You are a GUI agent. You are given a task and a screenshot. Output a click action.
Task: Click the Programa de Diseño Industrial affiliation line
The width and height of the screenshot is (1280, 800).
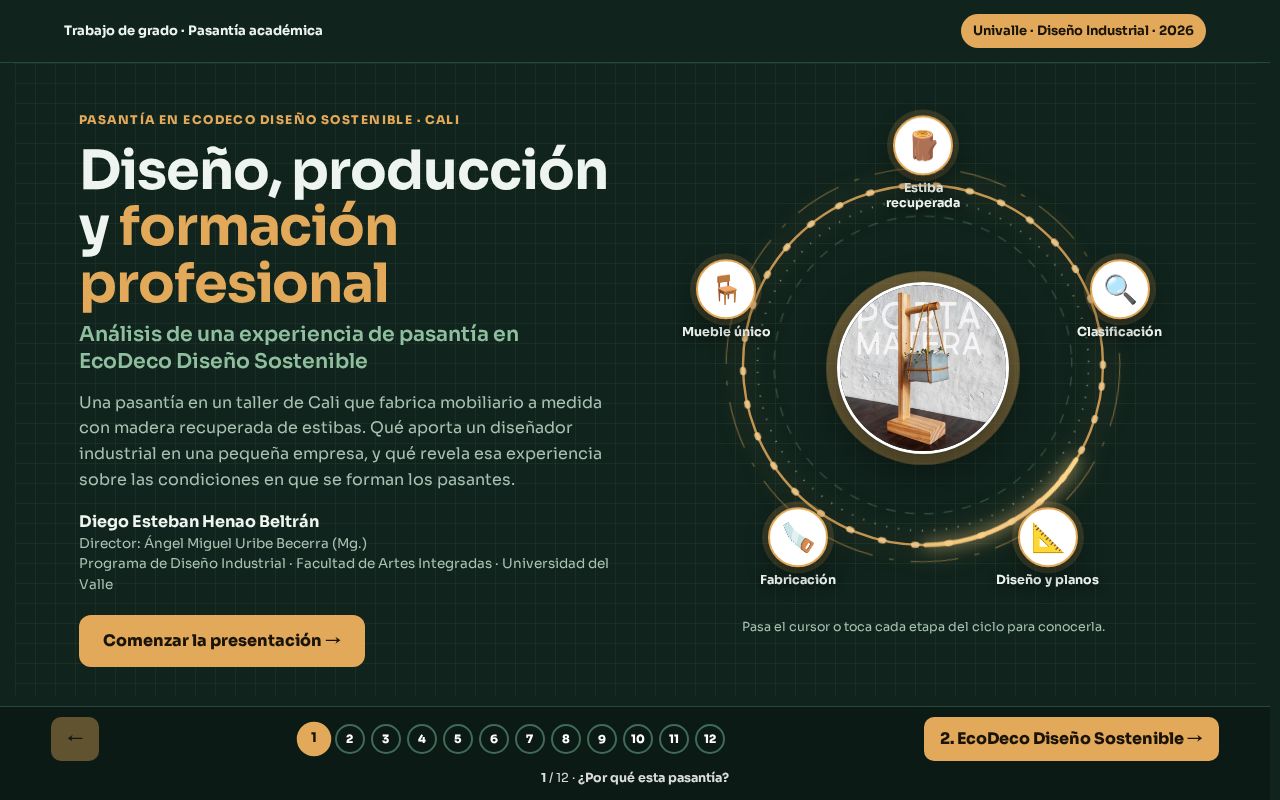[344, 574]
